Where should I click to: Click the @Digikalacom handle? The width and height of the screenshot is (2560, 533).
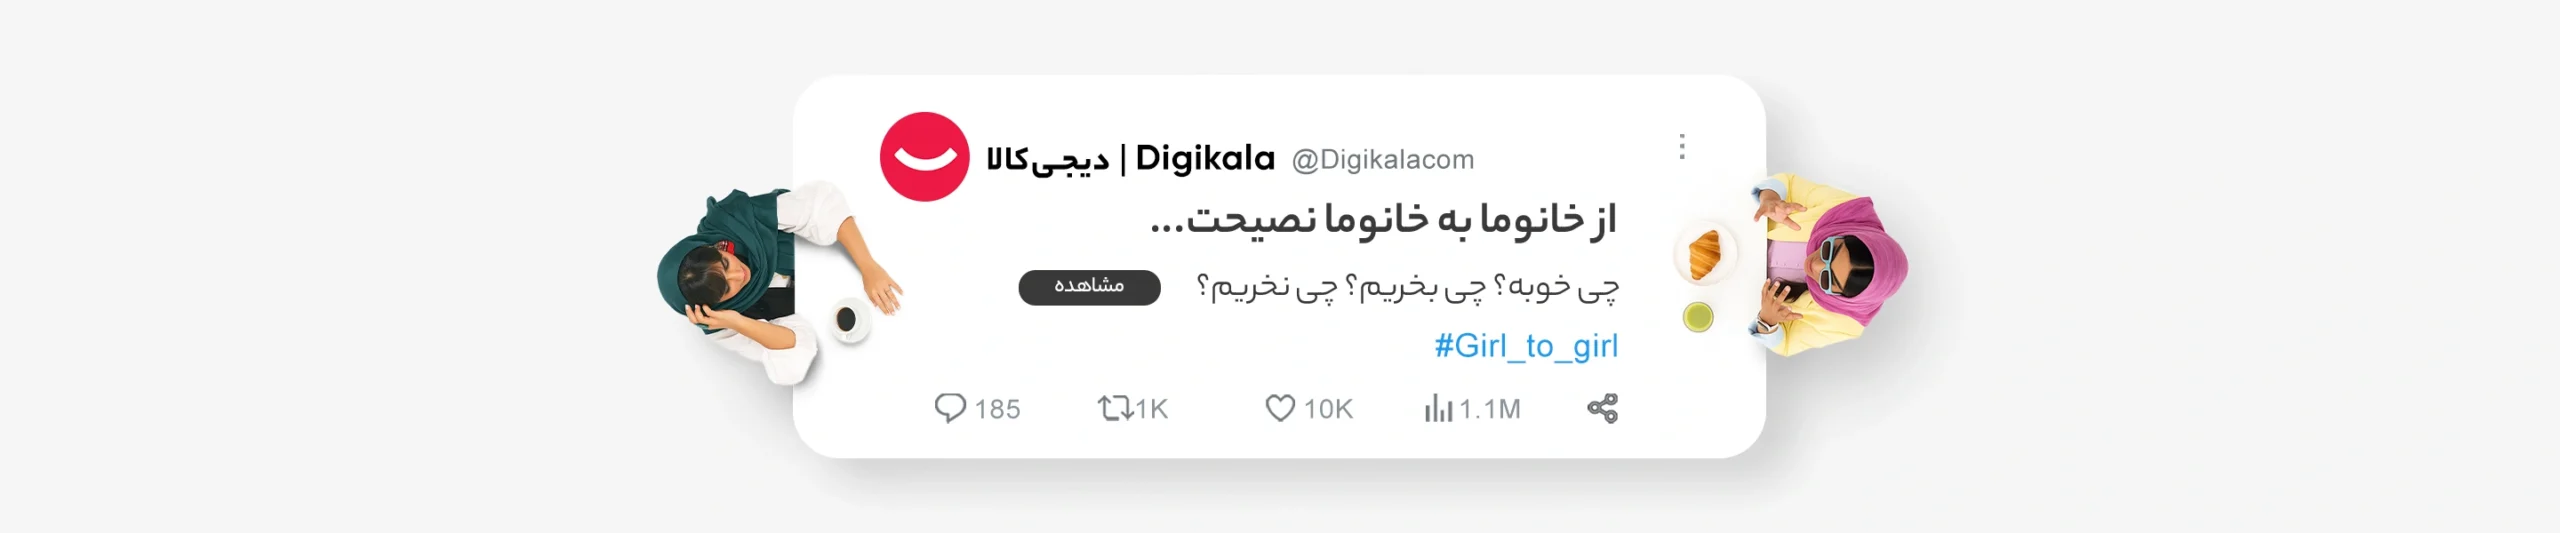coord(1382,160)
